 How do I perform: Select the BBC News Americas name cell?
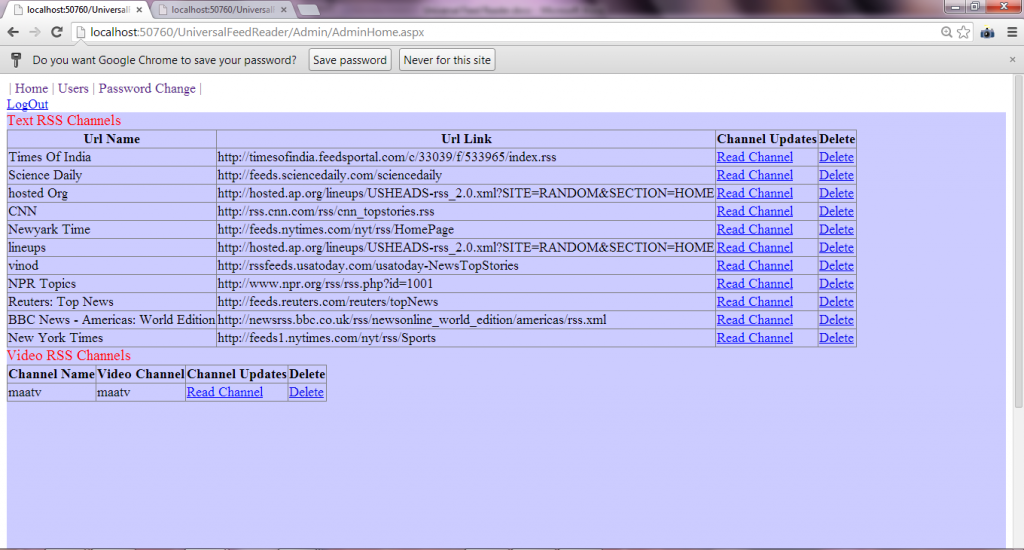click(112, 319)
